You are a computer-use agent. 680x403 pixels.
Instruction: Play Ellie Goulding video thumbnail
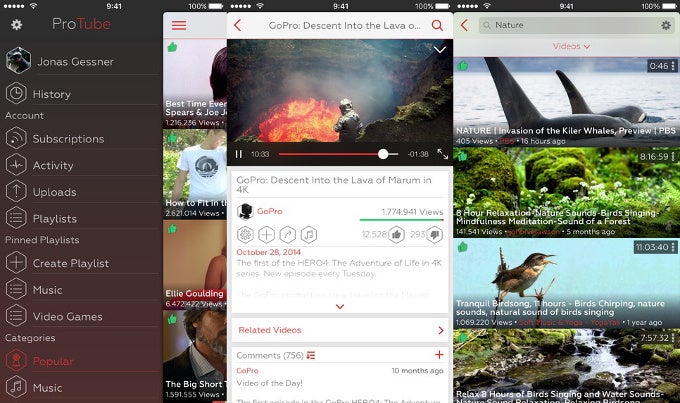(195, 264)
